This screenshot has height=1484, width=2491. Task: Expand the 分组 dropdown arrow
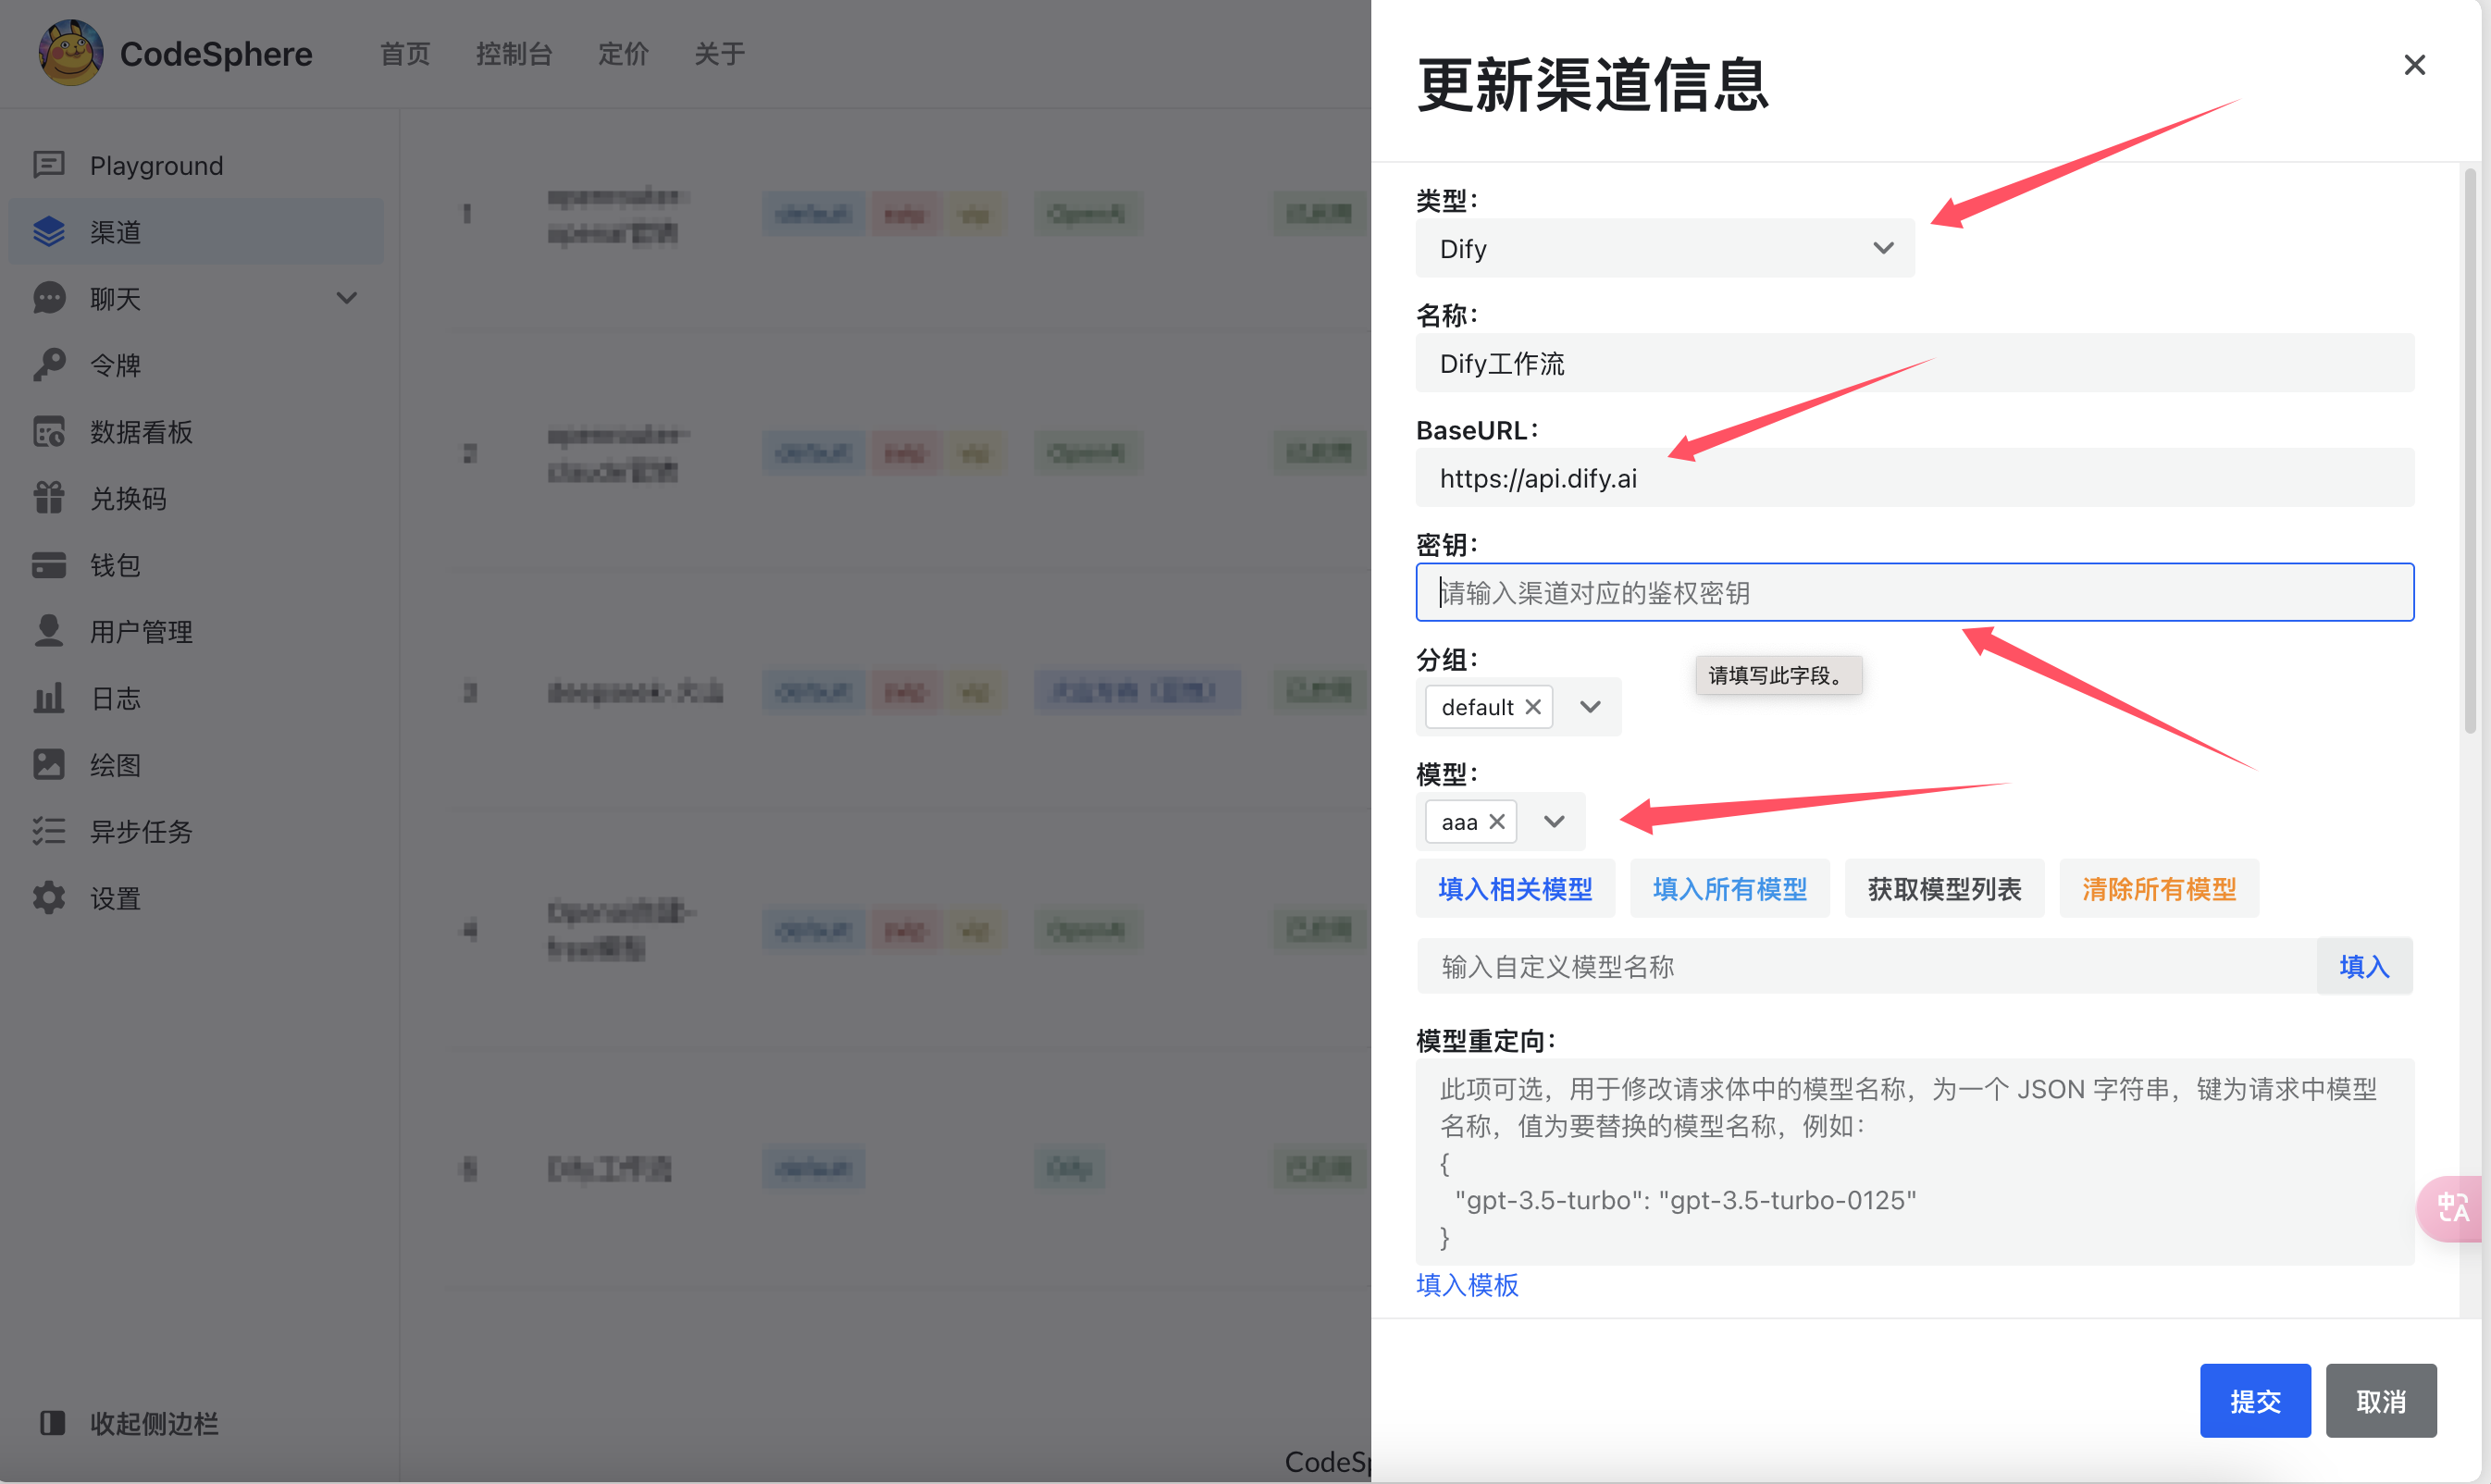[1590, 707]
